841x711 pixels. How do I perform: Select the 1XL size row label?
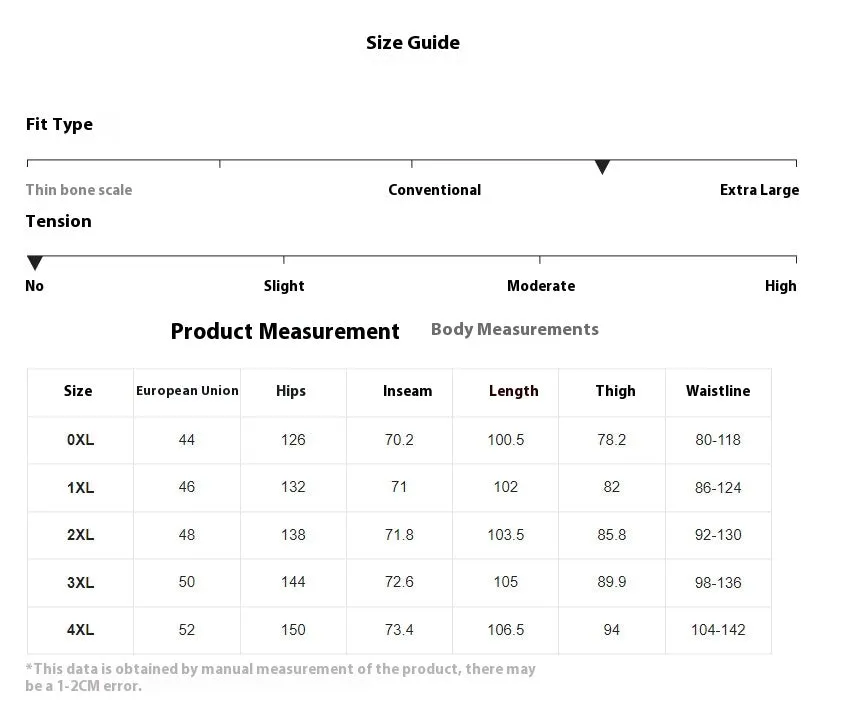pyautogui.click(x=80, y=487)
